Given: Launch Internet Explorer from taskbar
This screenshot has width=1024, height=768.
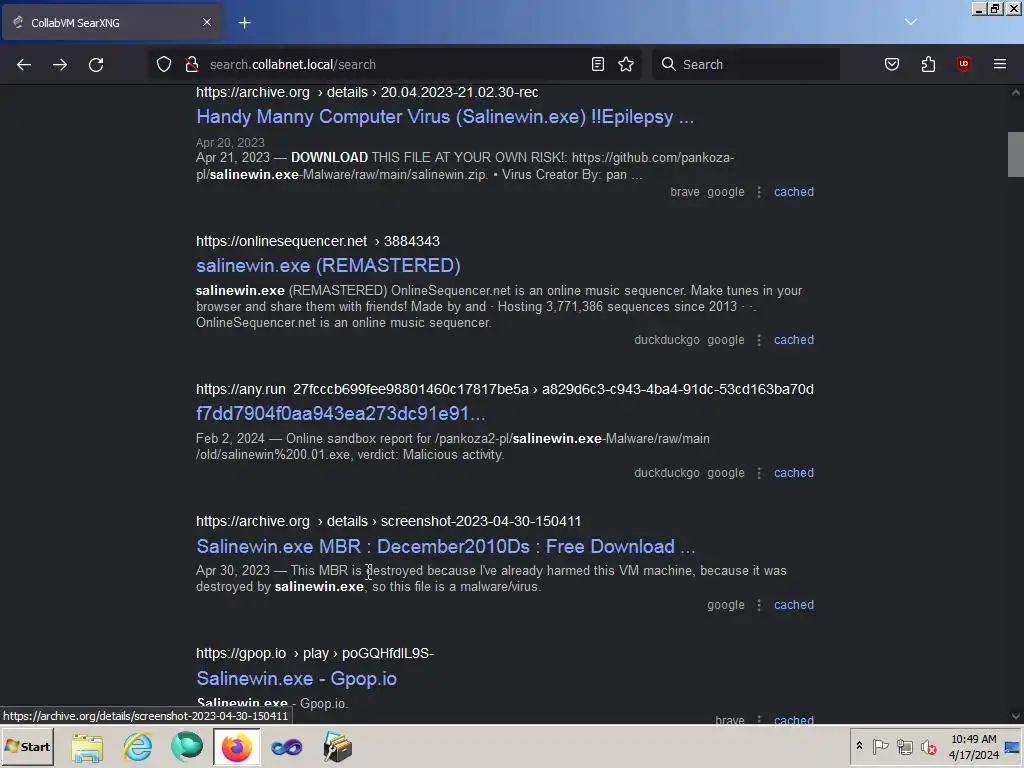Looking at the screenshot, I should [138, 748].
